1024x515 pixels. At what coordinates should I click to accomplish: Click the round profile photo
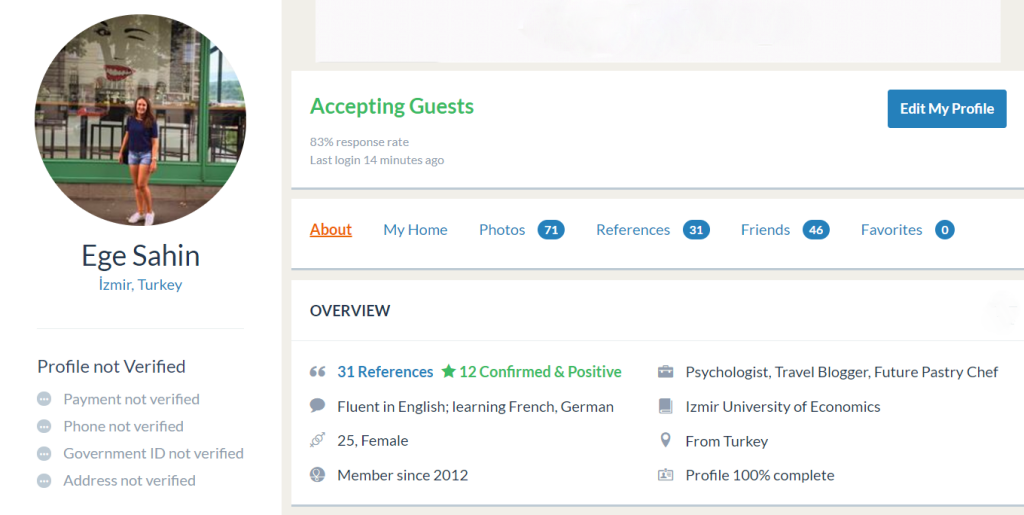[x=140, y=120]
